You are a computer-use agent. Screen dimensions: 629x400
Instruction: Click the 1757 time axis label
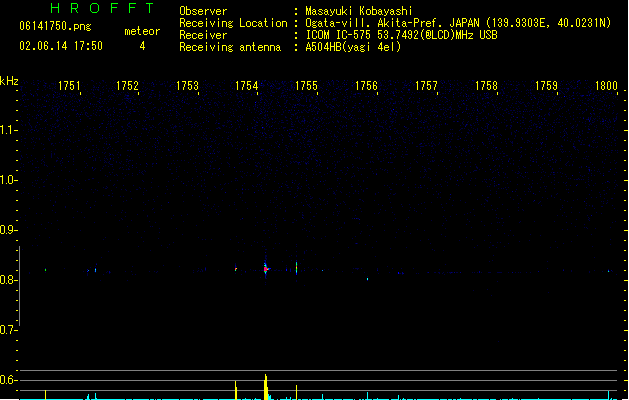click(426, 86)
